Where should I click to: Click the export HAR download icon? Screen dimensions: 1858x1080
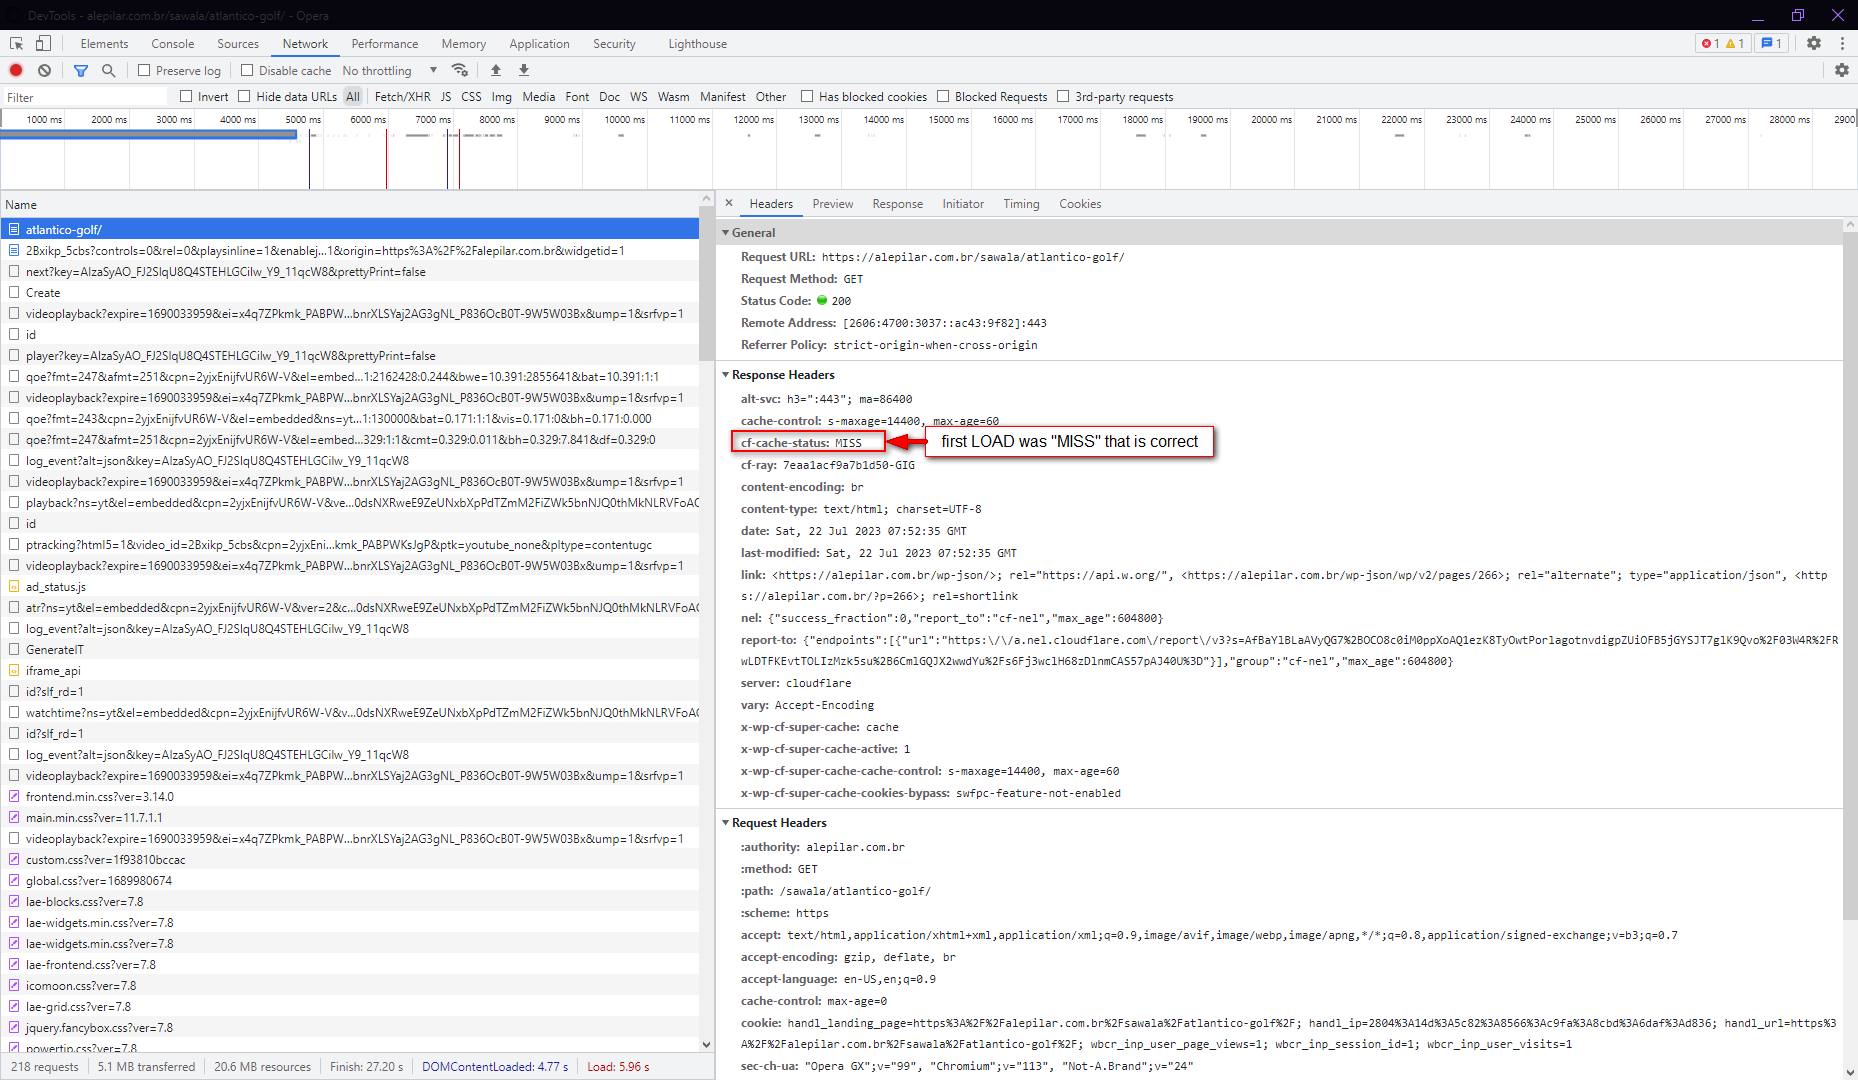click(524, 70)
